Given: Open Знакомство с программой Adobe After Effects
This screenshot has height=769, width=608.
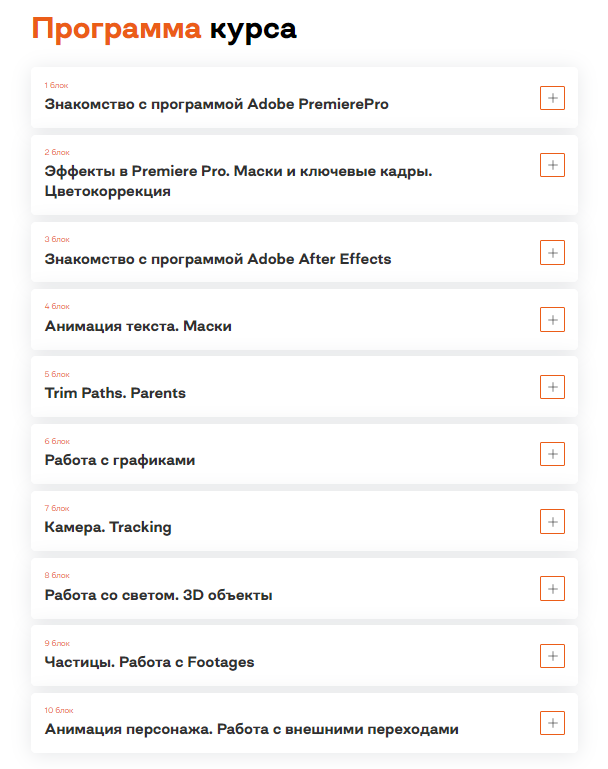Looking at the screenshot, I should coord(218,259).
